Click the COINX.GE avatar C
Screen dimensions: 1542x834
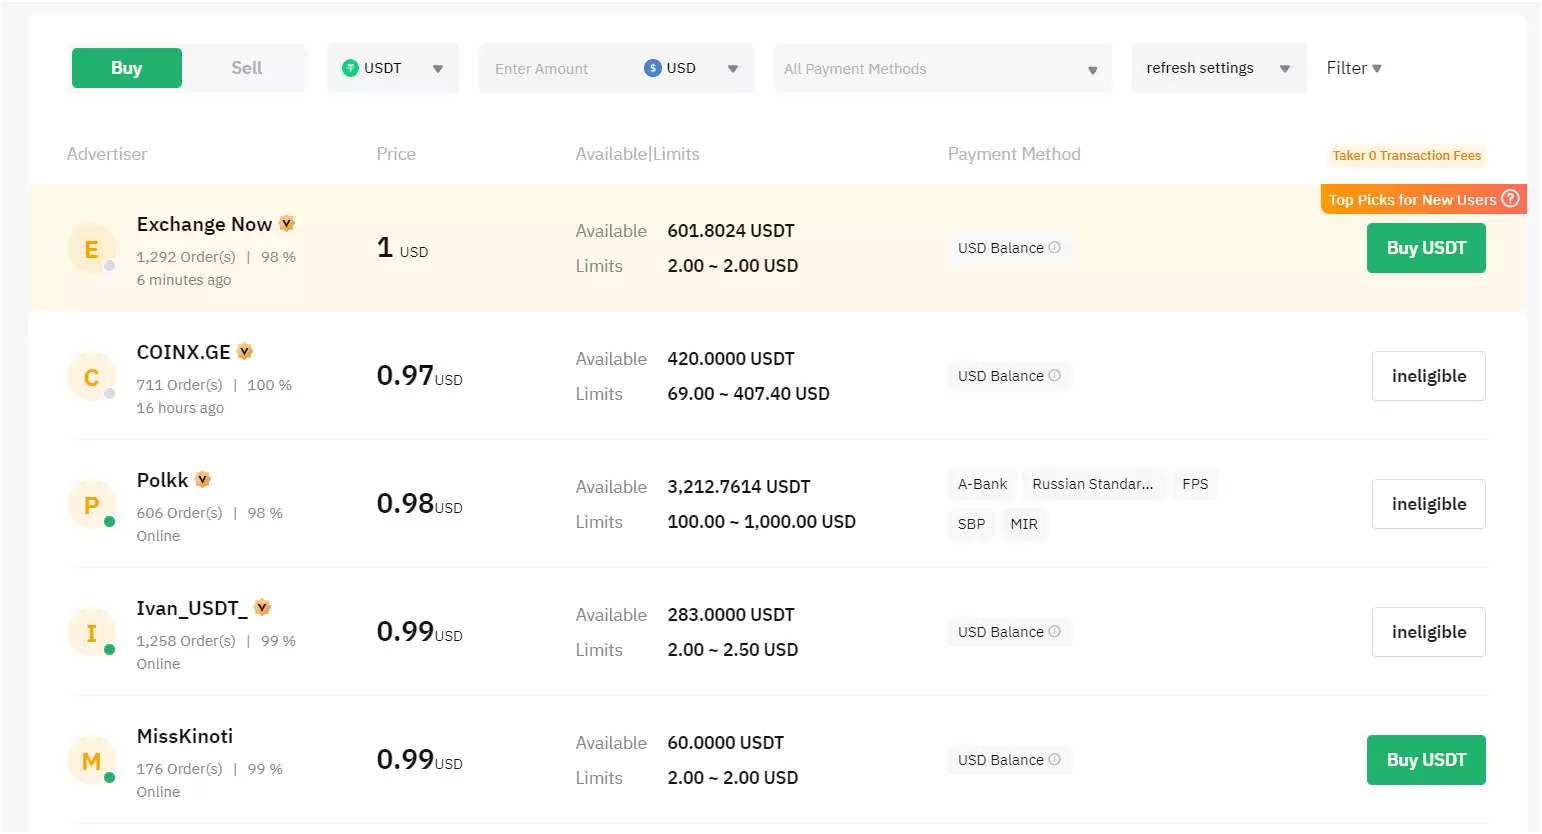tap(91, 376)
